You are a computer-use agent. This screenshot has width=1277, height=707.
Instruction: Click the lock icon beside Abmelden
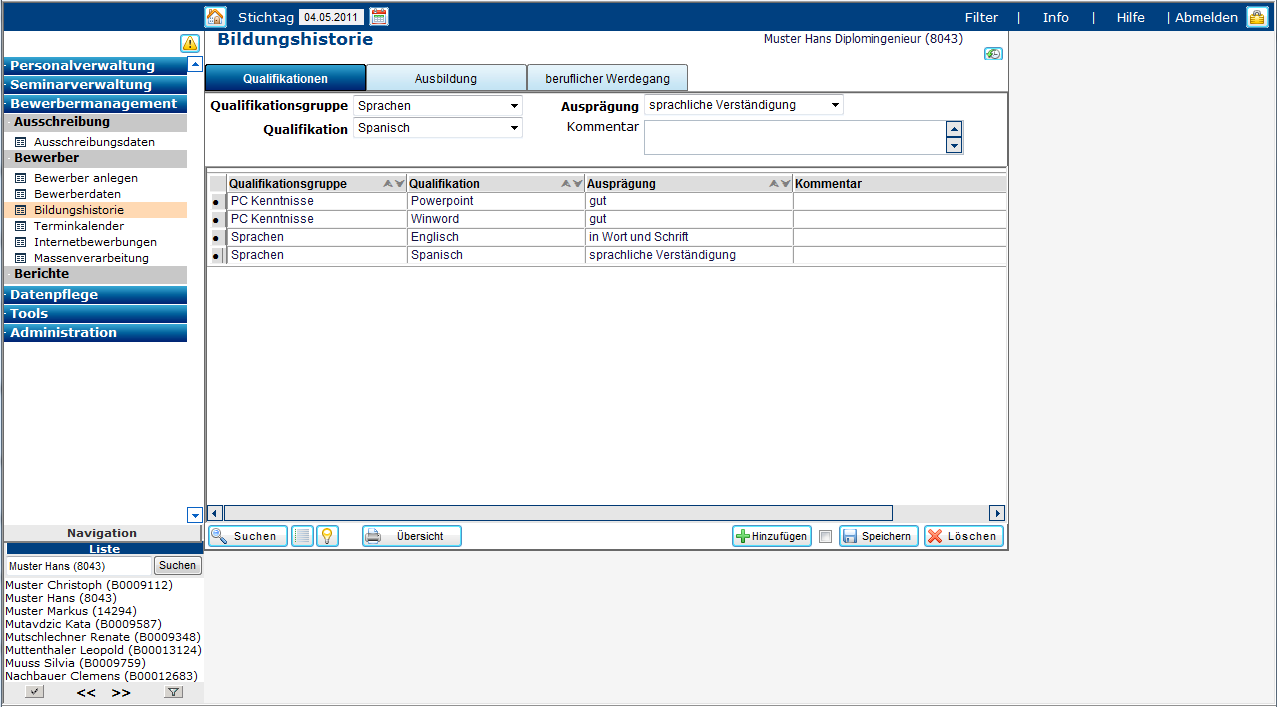[1256, 17]
